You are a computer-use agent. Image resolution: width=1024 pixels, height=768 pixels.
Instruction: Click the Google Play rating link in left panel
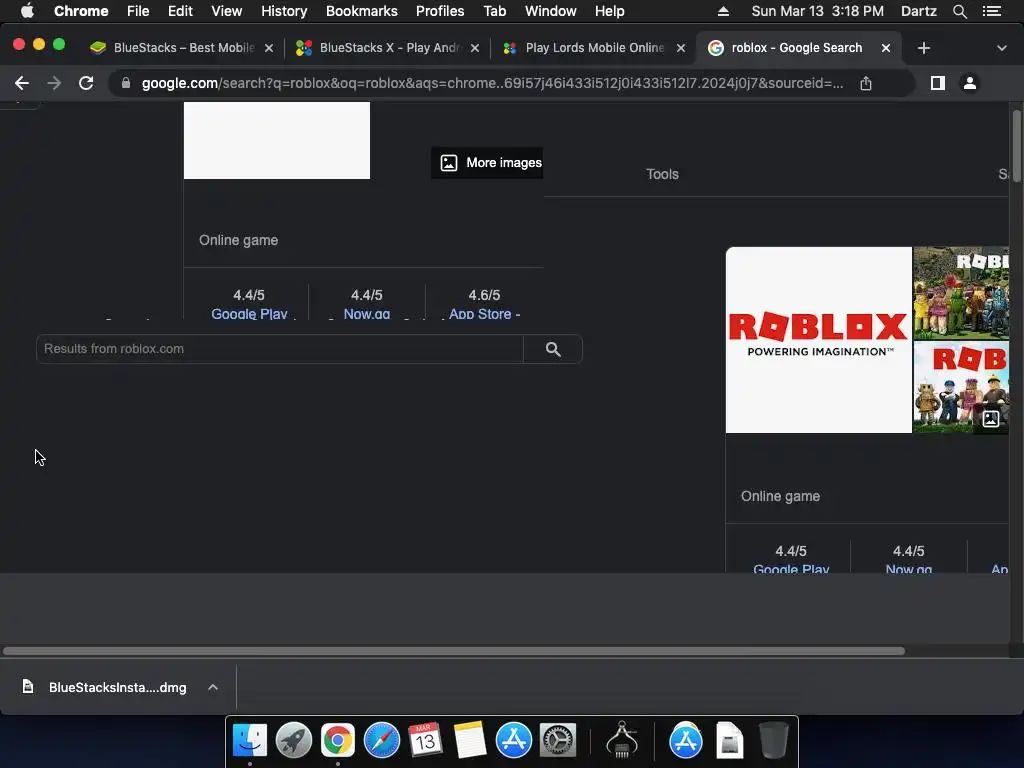pyautogui.click(x=249, y=314)
